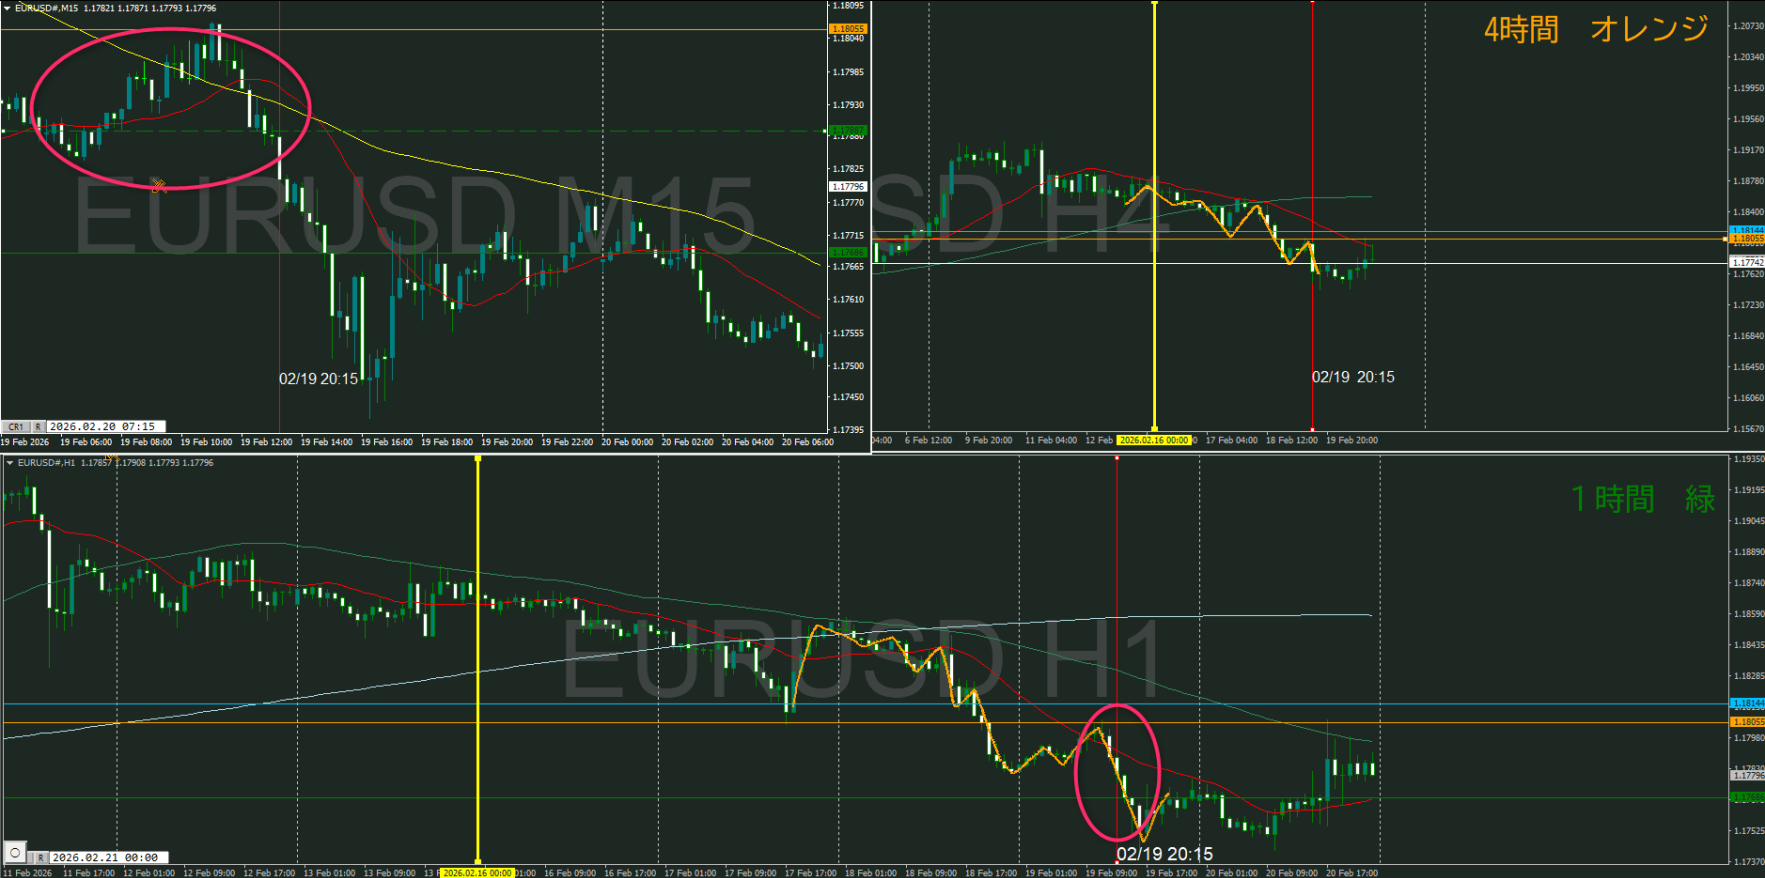Image resolution: width=1765 pixels, height=878 pixels.
Task: Click the orange 4時間 オレンジ text label
Action: point(1595,30)
